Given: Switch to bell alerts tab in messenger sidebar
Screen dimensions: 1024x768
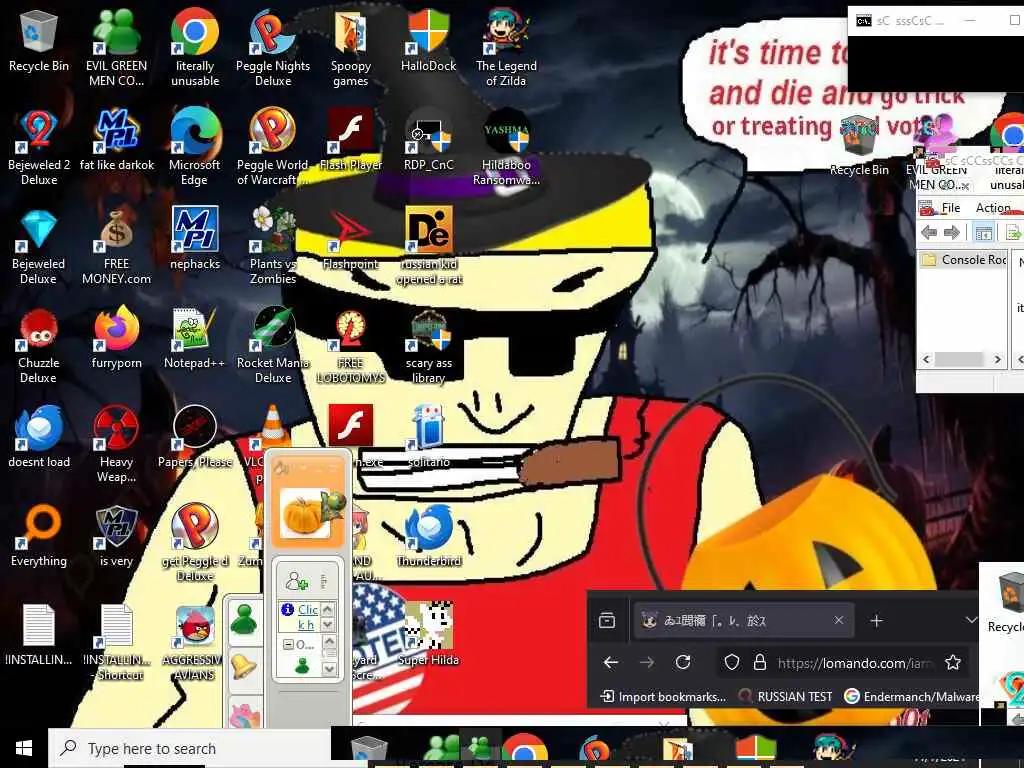Looking at the screenshot, I should 244,667.
